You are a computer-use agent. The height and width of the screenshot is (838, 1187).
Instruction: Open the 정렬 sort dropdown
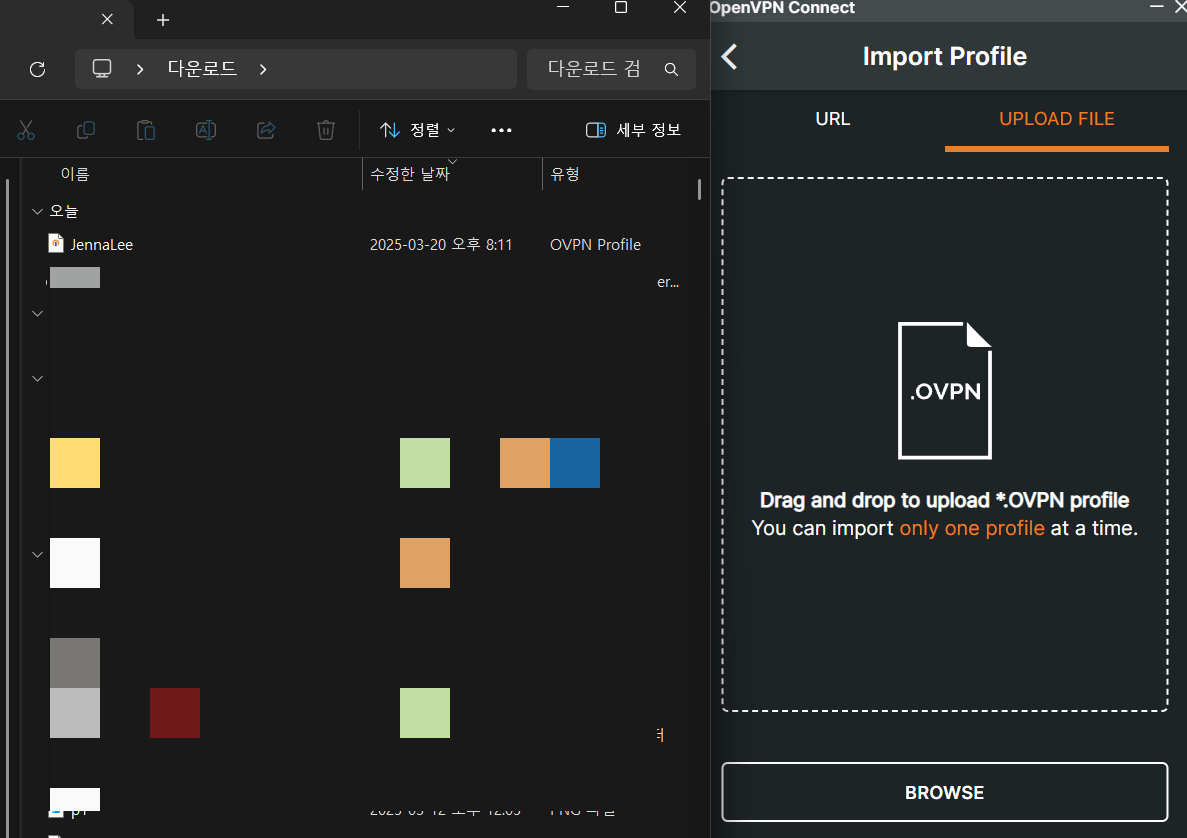[417, 130]
